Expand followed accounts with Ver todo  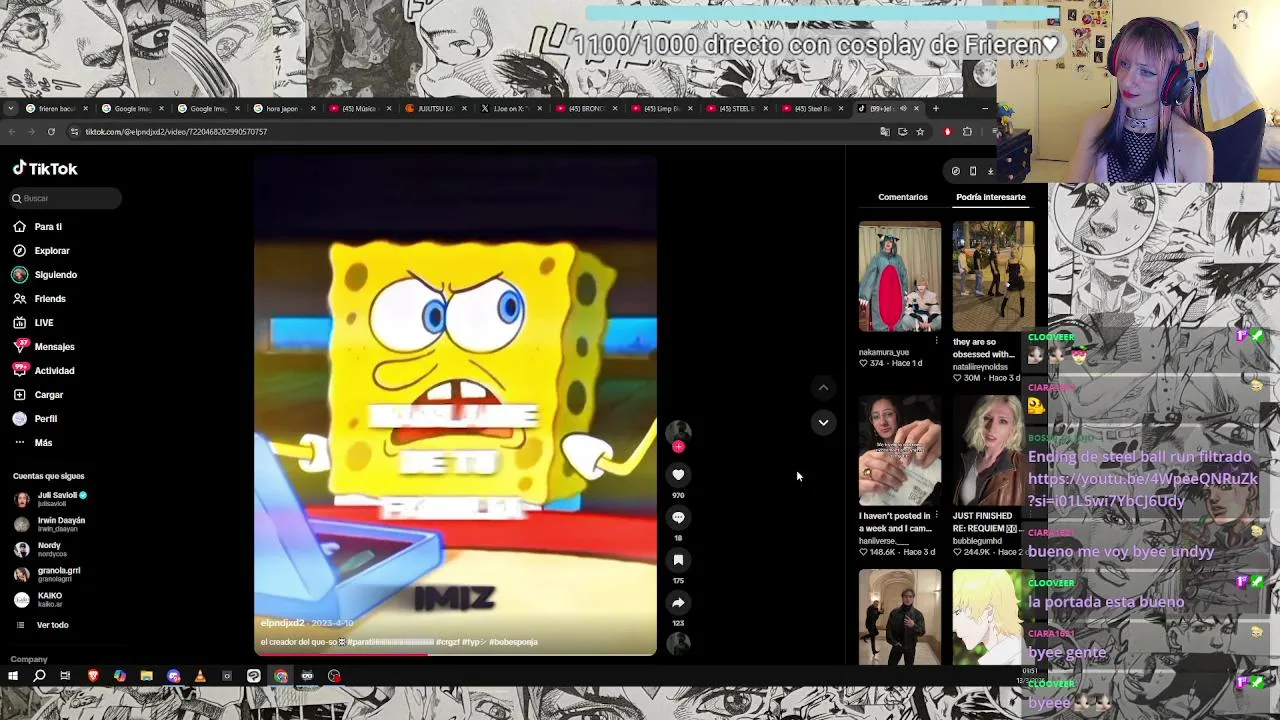pos(52,625)
